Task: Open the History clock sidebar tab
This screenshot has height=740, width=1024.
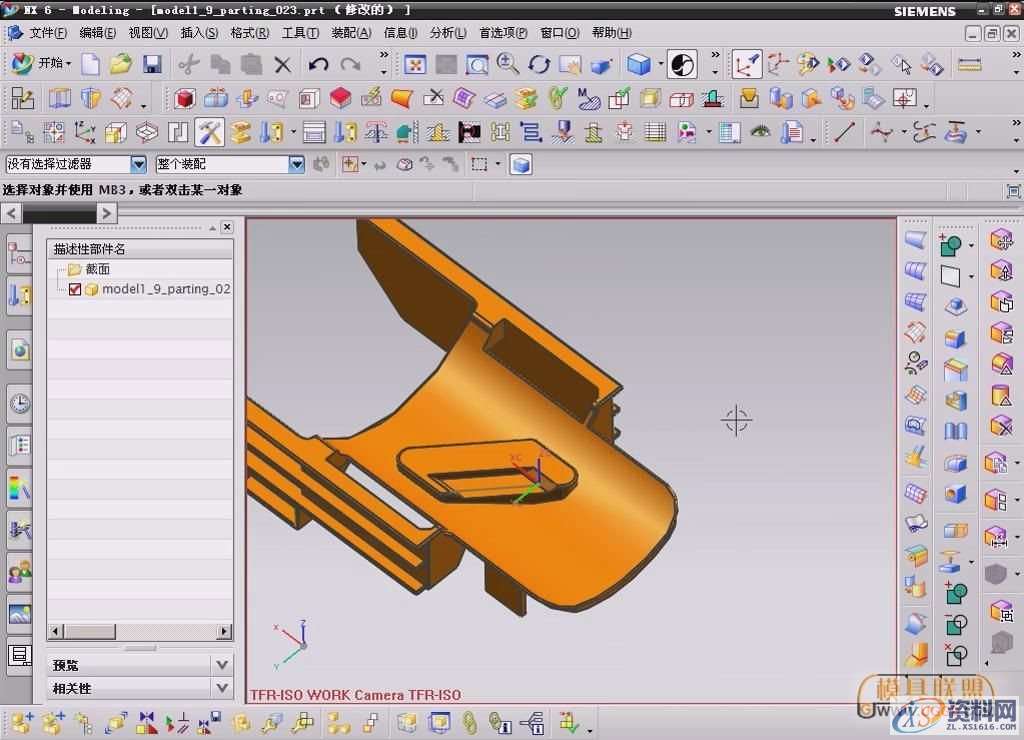Action: tap(19, 404)
